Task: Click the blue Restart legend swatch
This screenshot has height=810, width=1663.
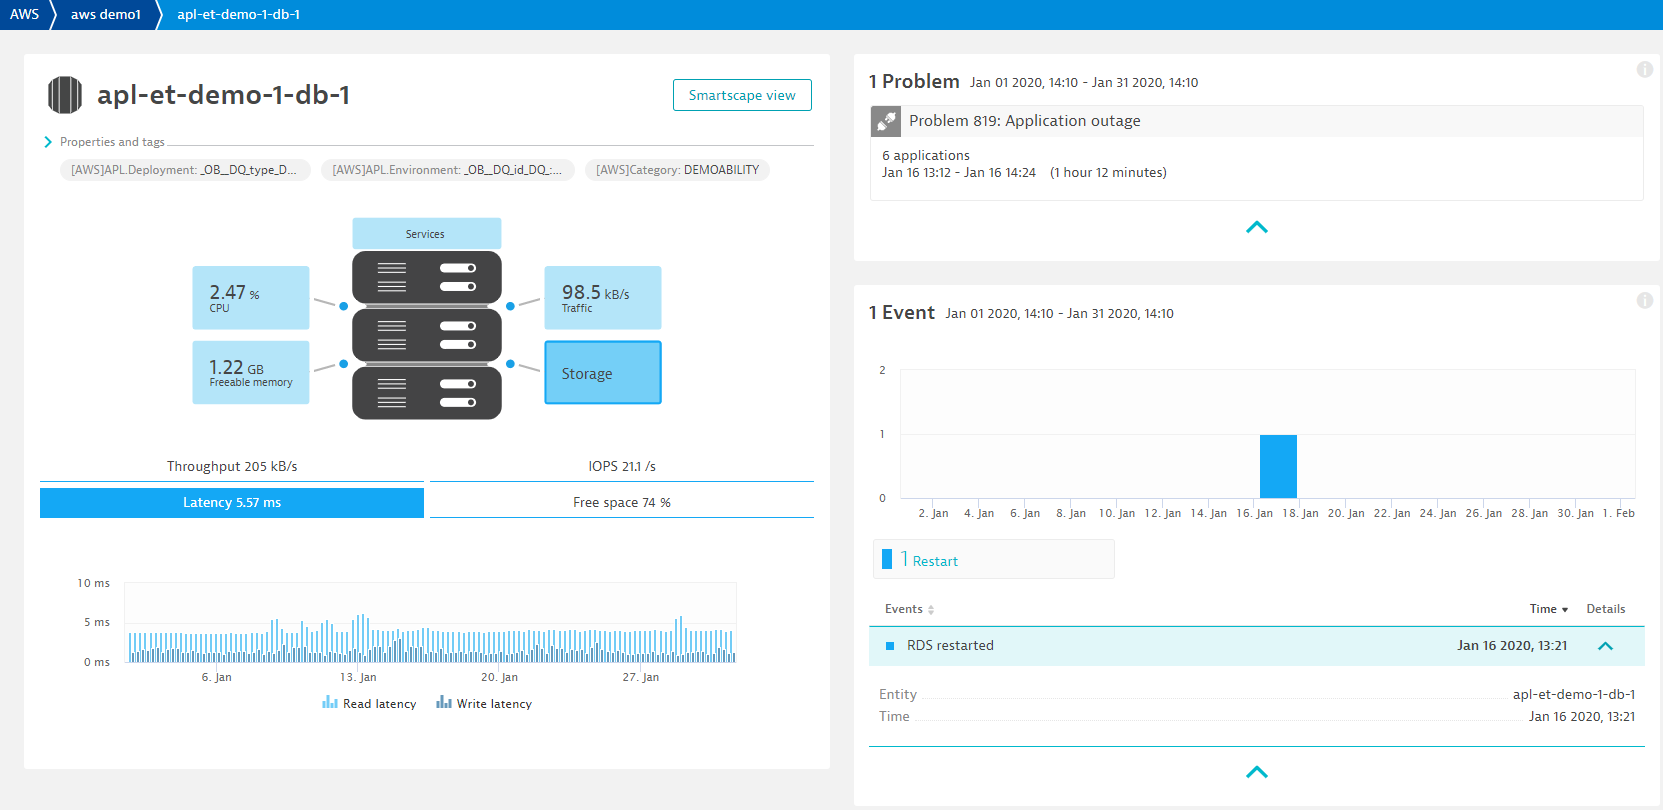Action: (x=887, y=559)
